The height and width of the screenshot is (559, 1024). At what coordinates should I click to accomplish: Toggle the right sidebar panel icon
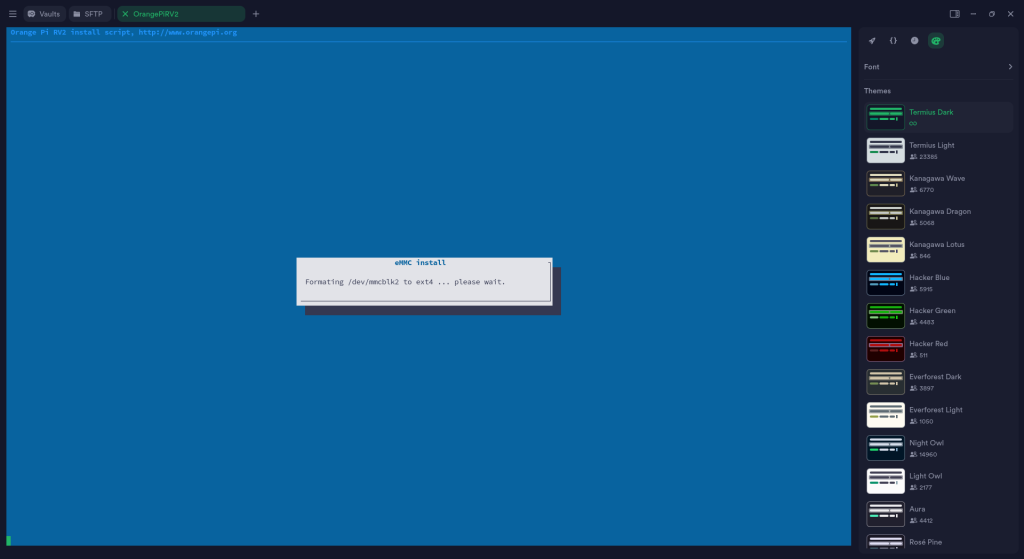click(954, 14)
